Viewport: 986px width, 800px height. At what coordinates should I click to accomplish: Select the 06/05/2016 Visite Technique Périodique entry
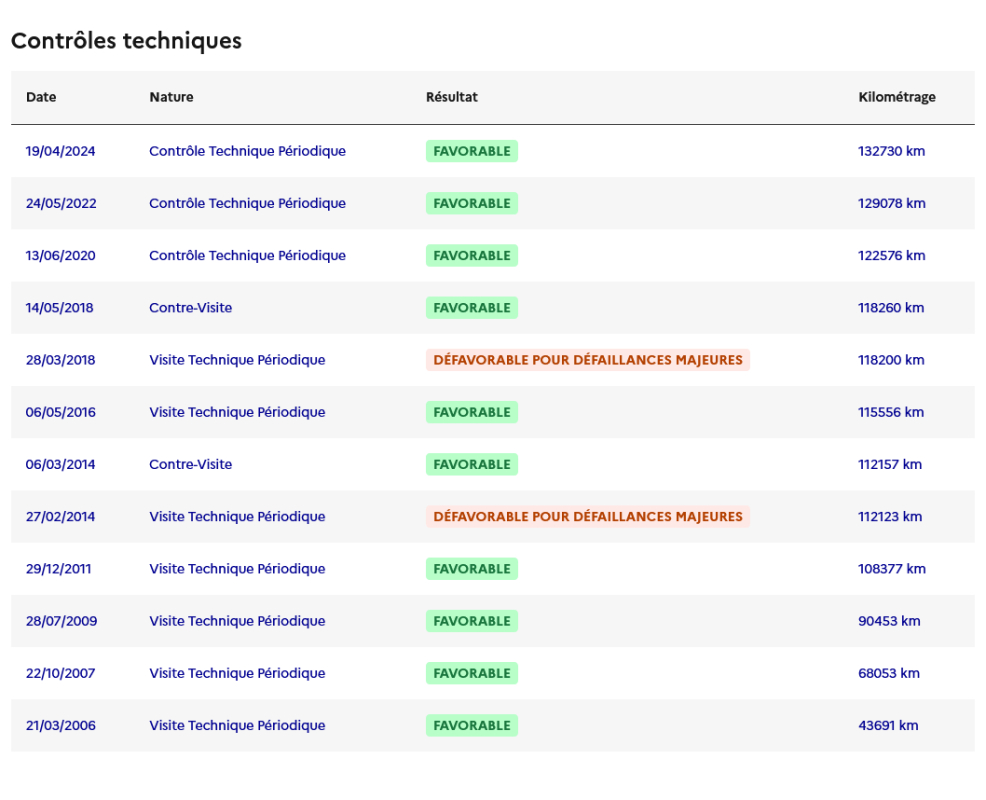237,412
